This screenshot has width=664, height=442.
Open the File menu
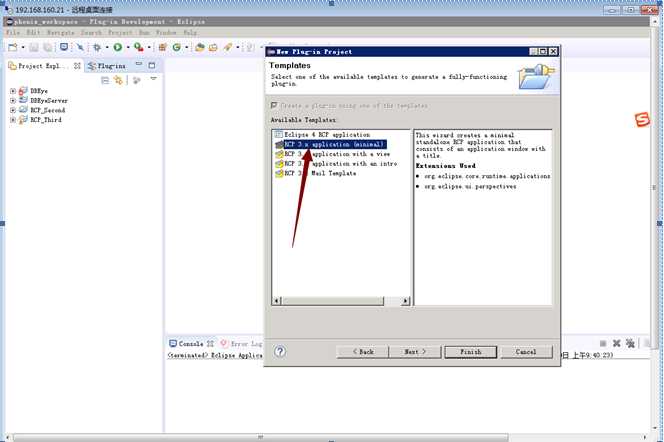pyautogui.click(x=13, y=33)
